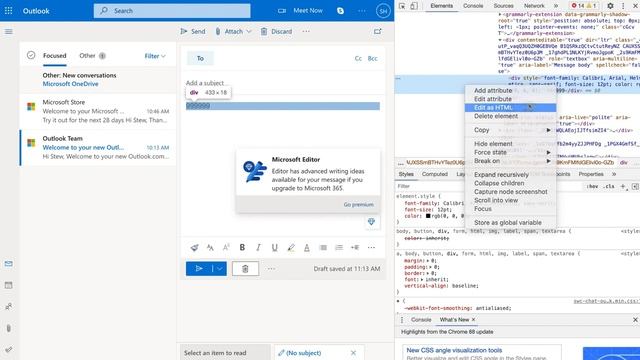Open more compose actions next to Discard
640x360 pixels.
(x=306, y=31)
